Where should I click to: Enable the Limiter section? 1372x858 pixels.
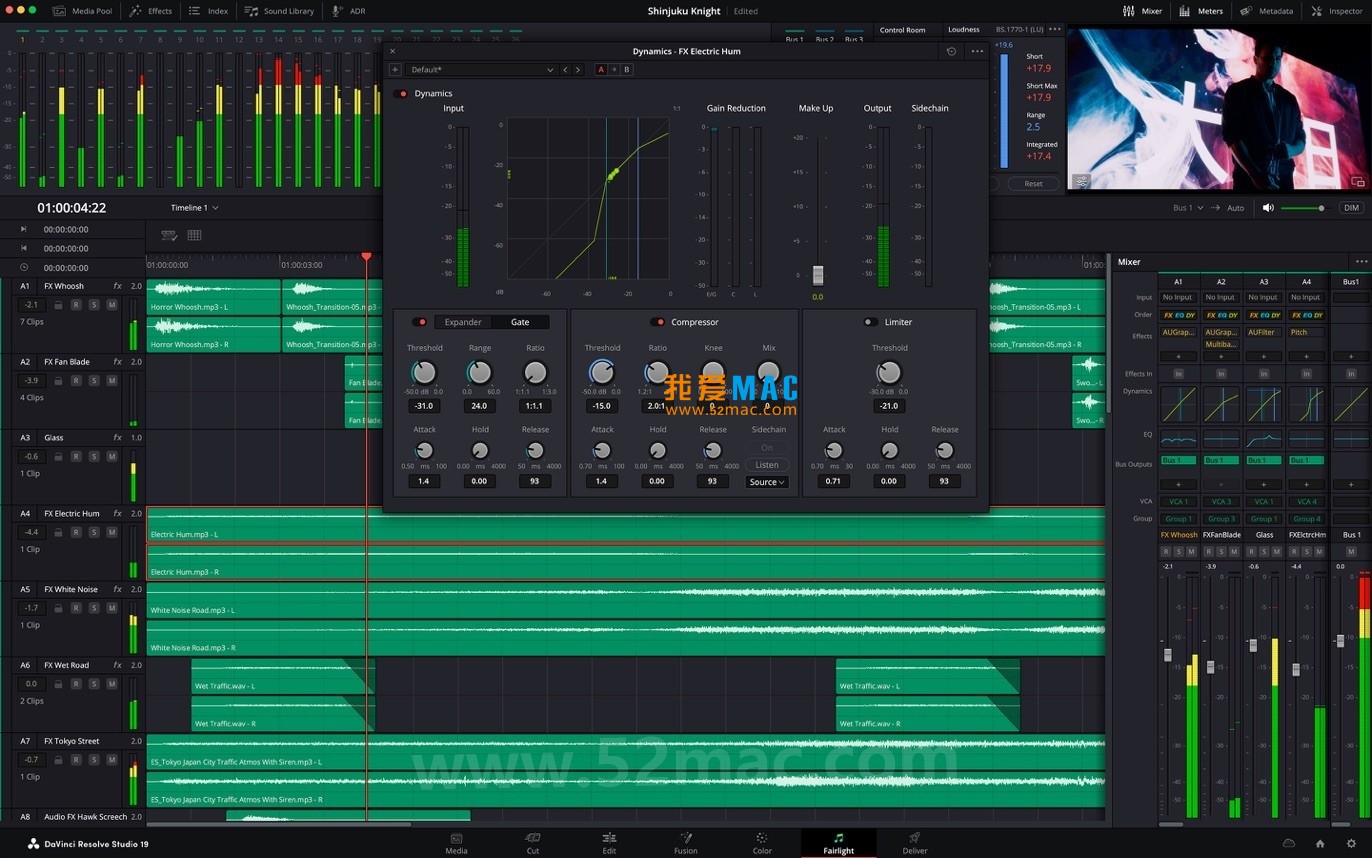(x=868, y=322)
